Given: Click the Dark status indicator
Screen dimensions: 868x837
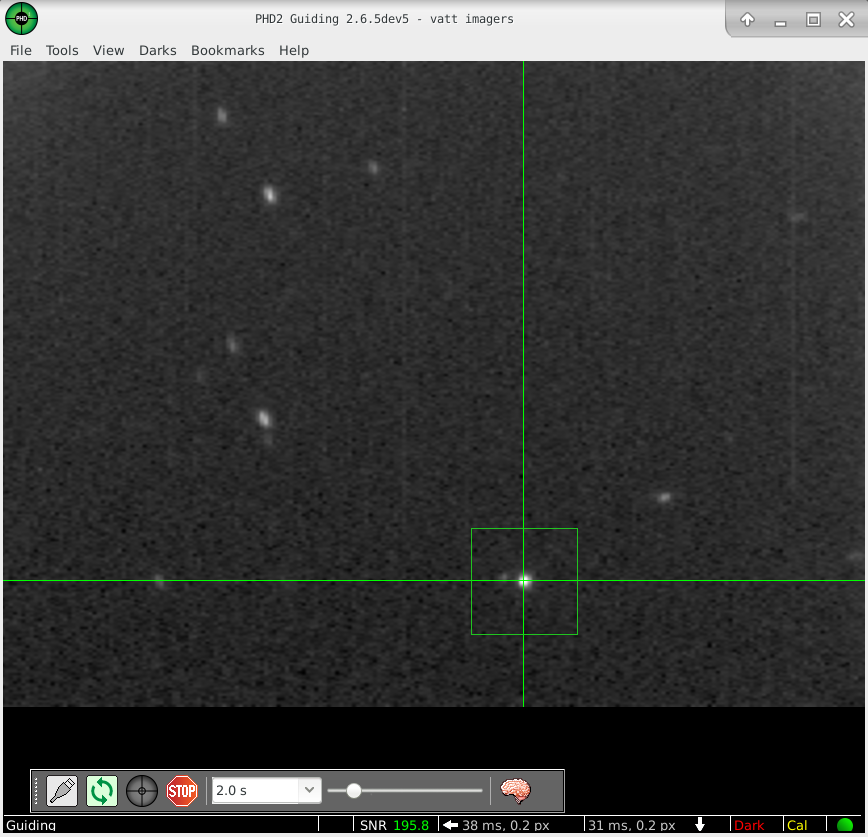Looking at the screenshot, I should coord(749,825).
